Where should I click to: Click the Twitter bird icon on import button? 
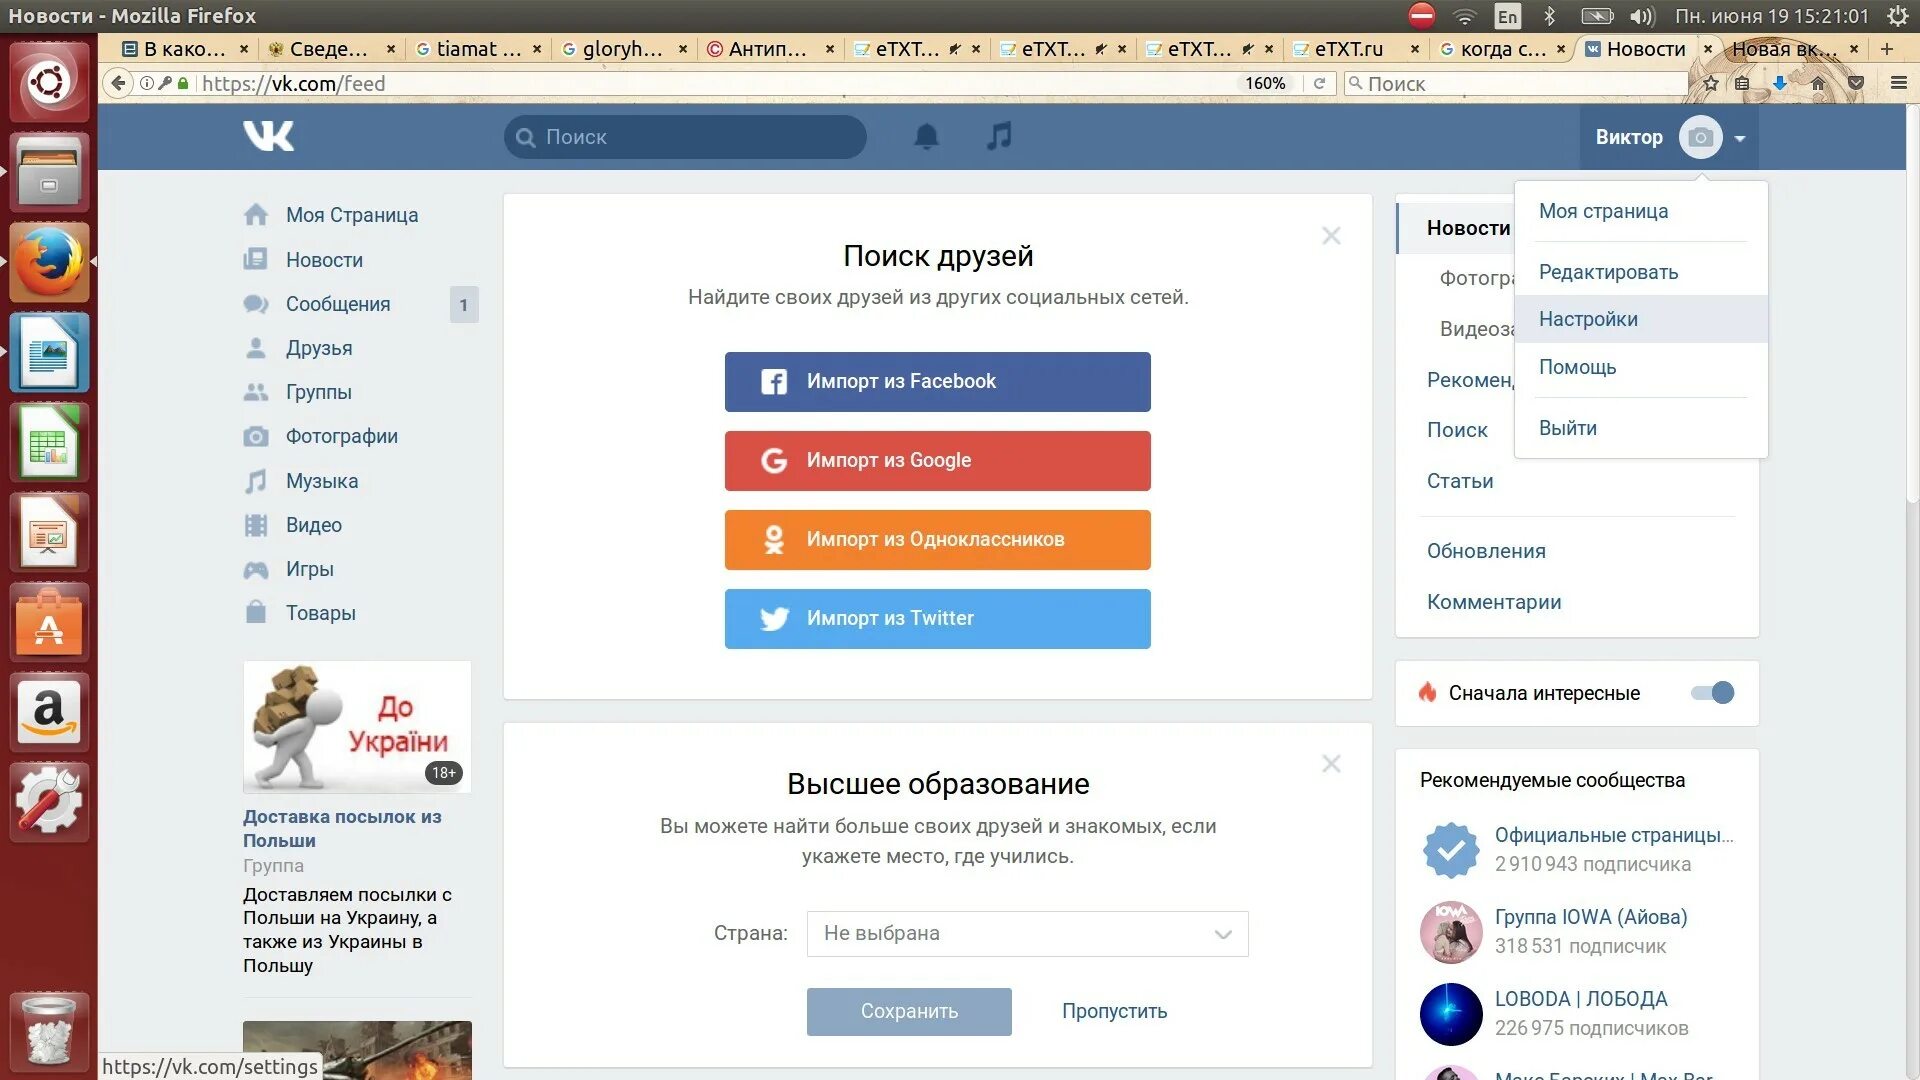click(x=774, y=619)
